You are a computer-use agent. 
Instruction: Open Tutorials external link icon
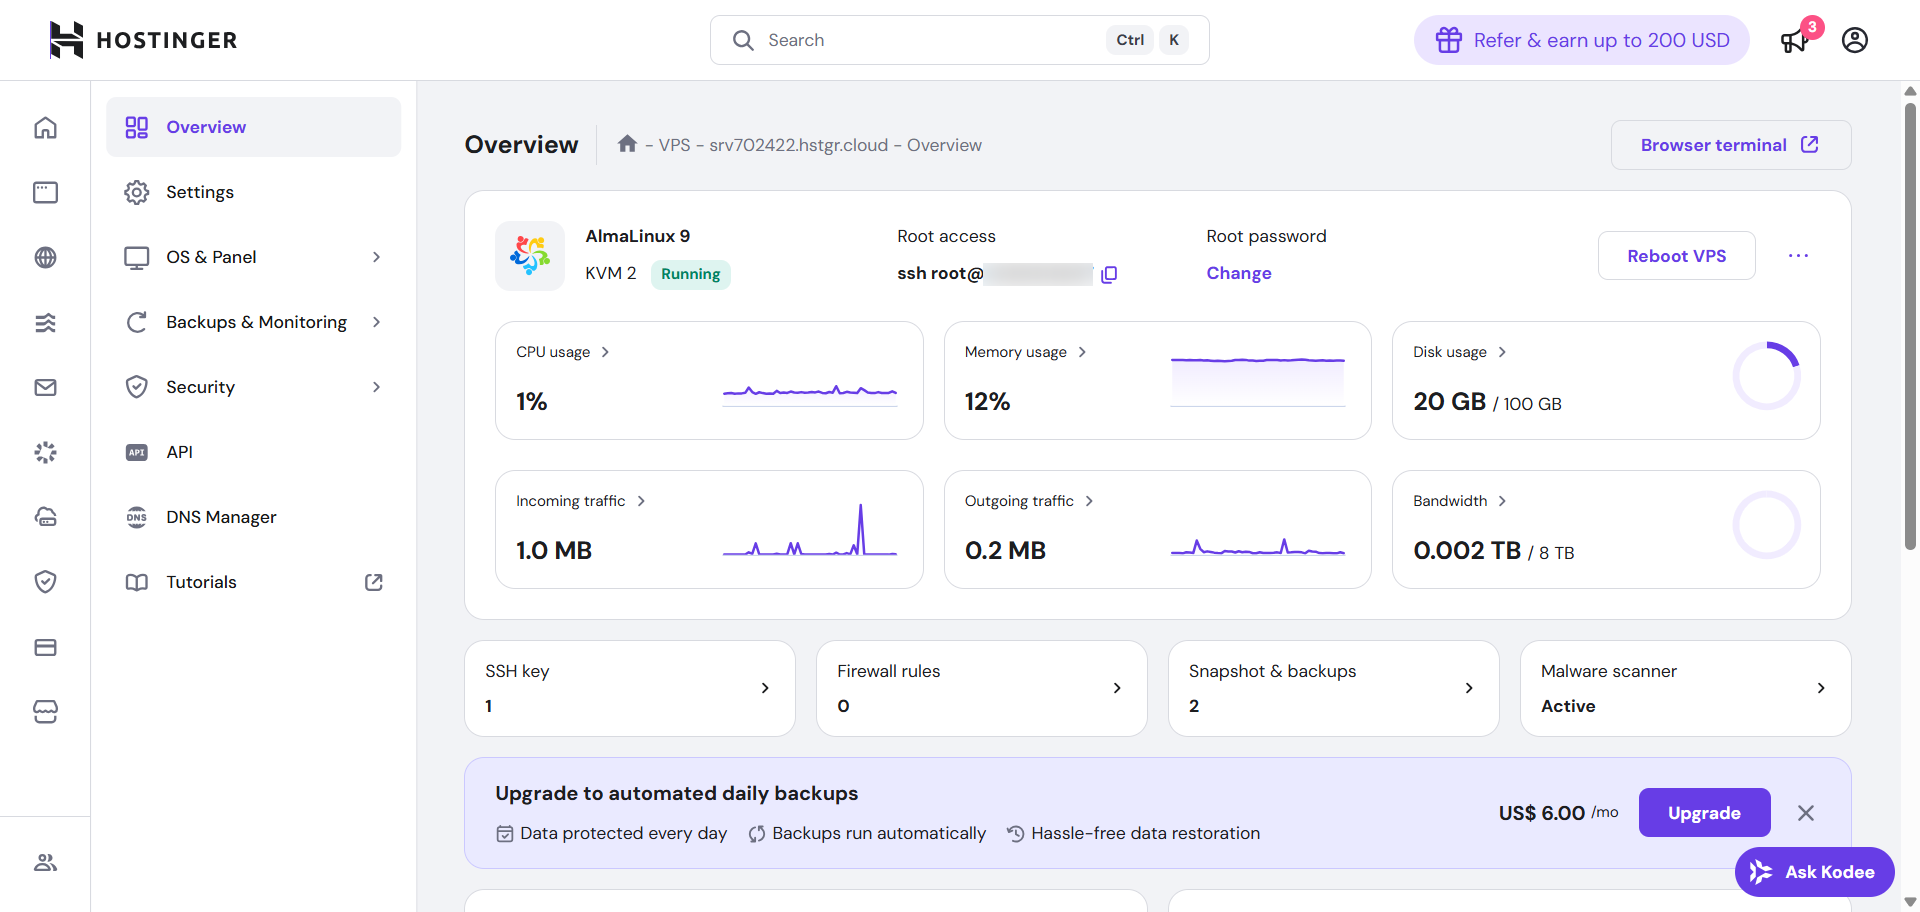coord(374,582)
